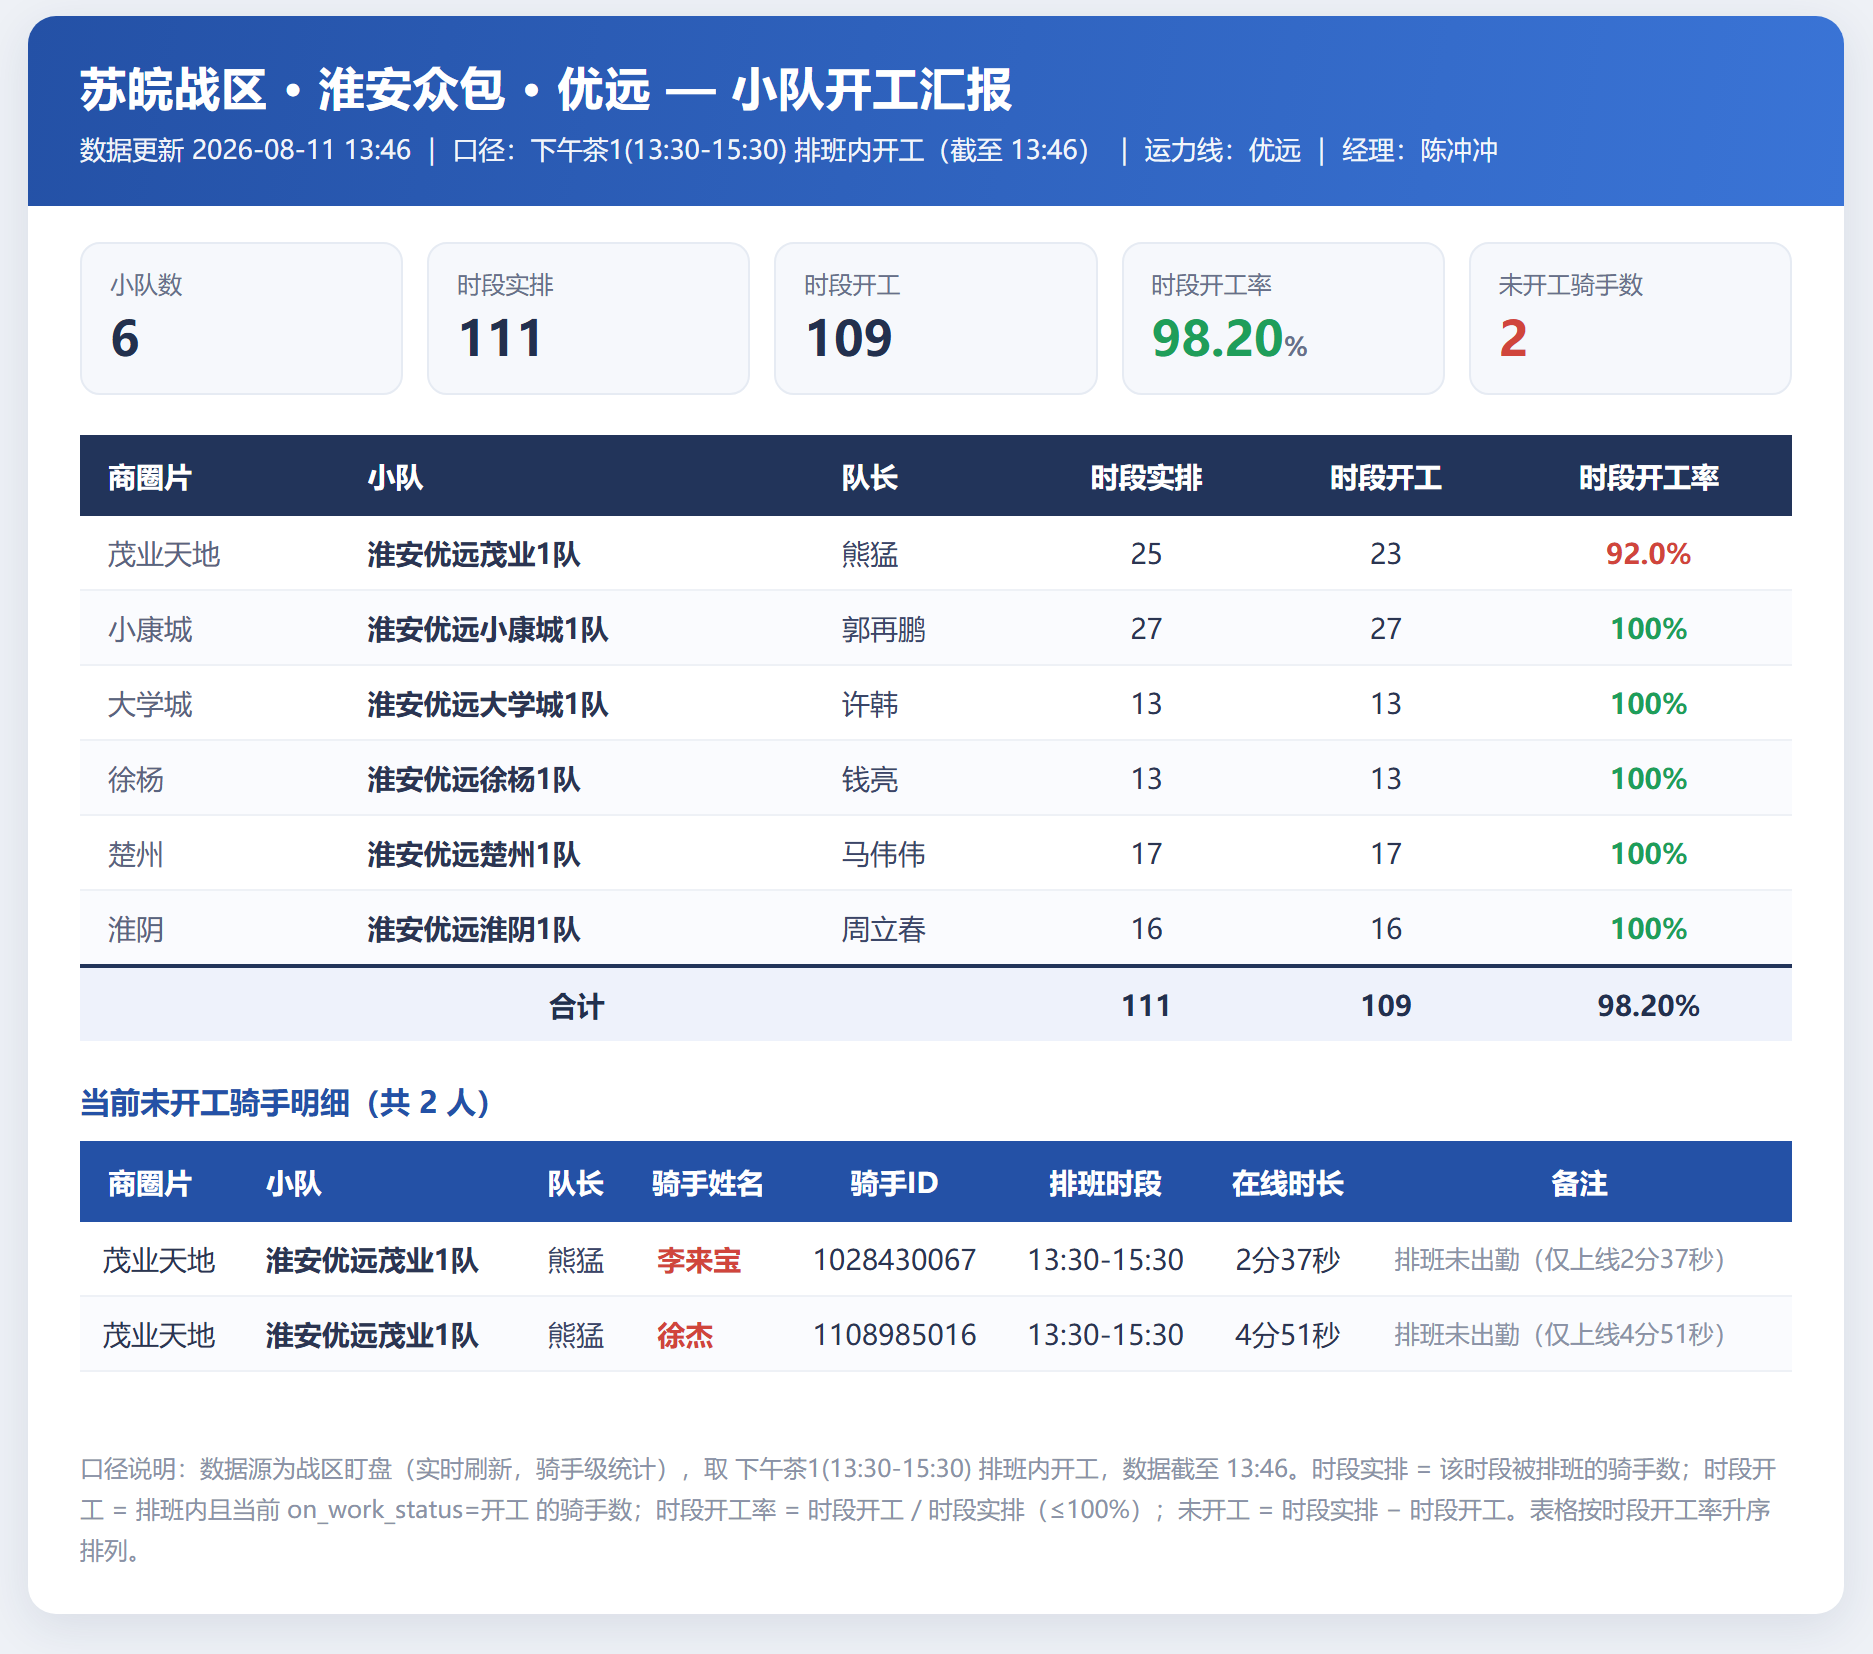This screenshot has width=1873, height=1654.
Task: Select 淮安优远淮阴1队 team name
Action: point(473,929)
